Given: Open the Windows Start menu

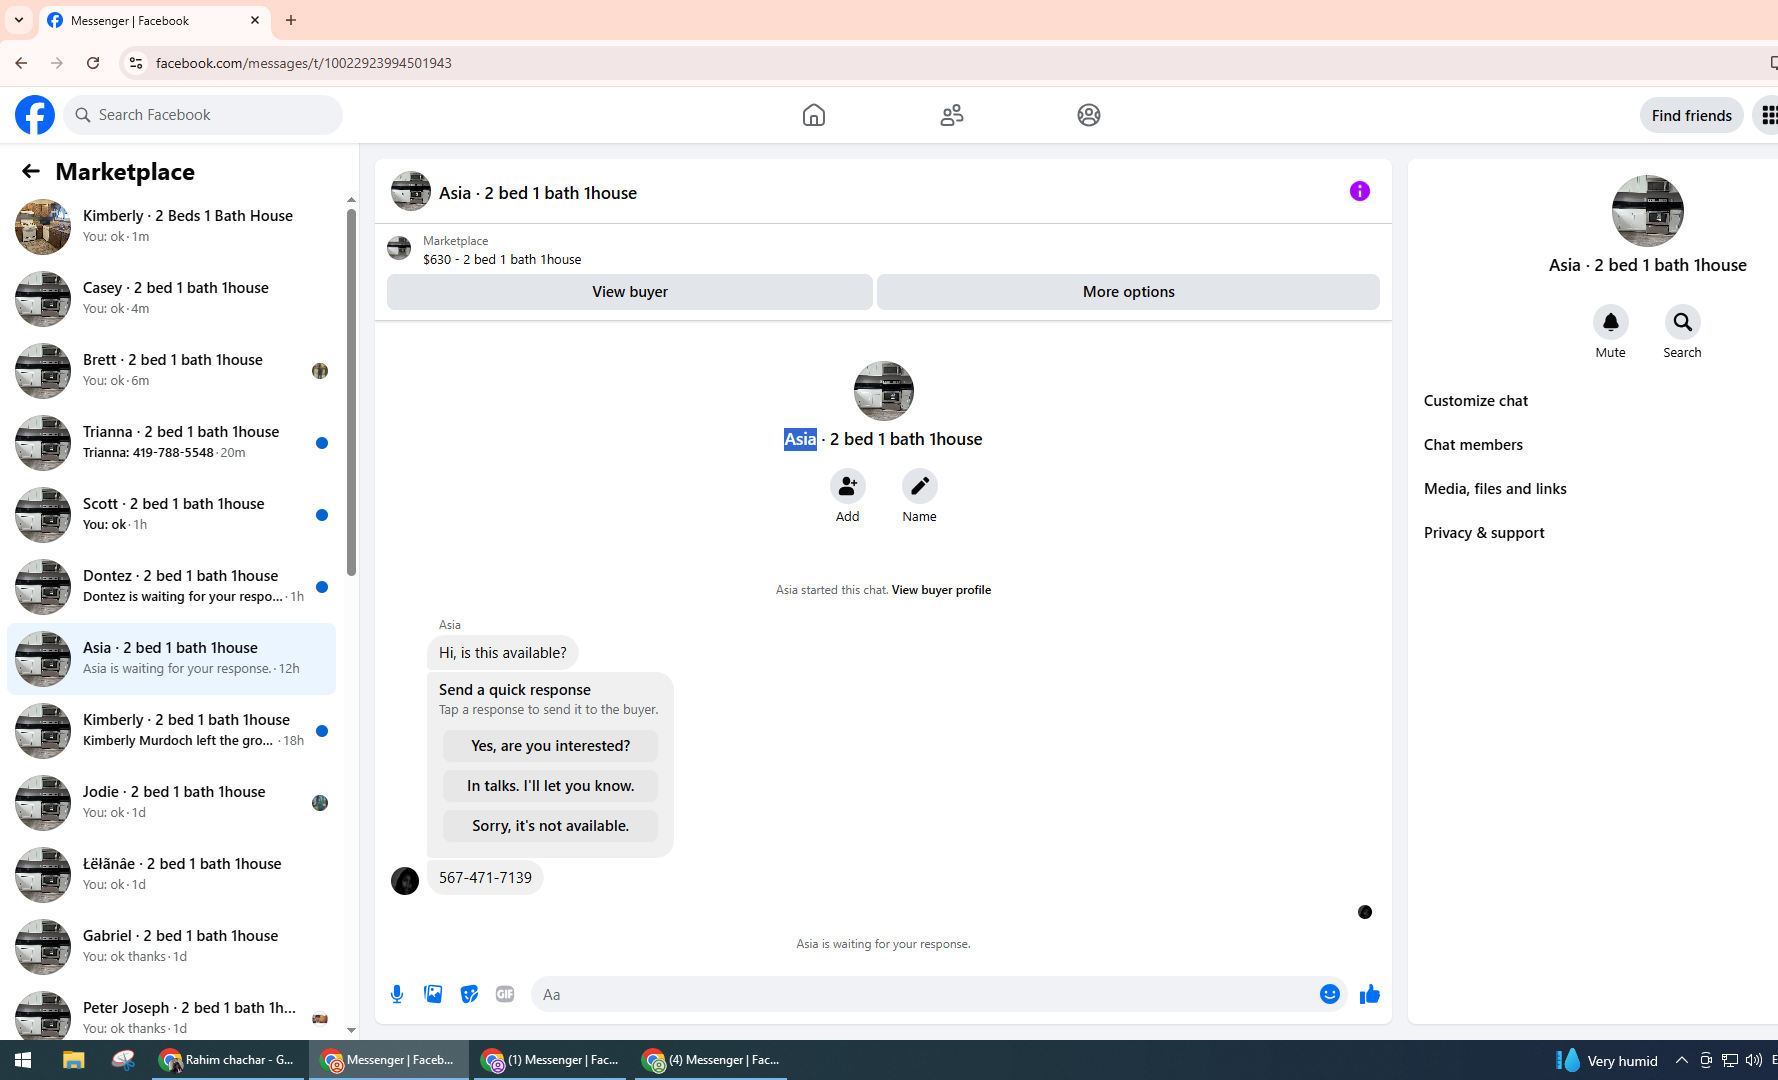Looking at the screenshot, I should point(23,1060).
